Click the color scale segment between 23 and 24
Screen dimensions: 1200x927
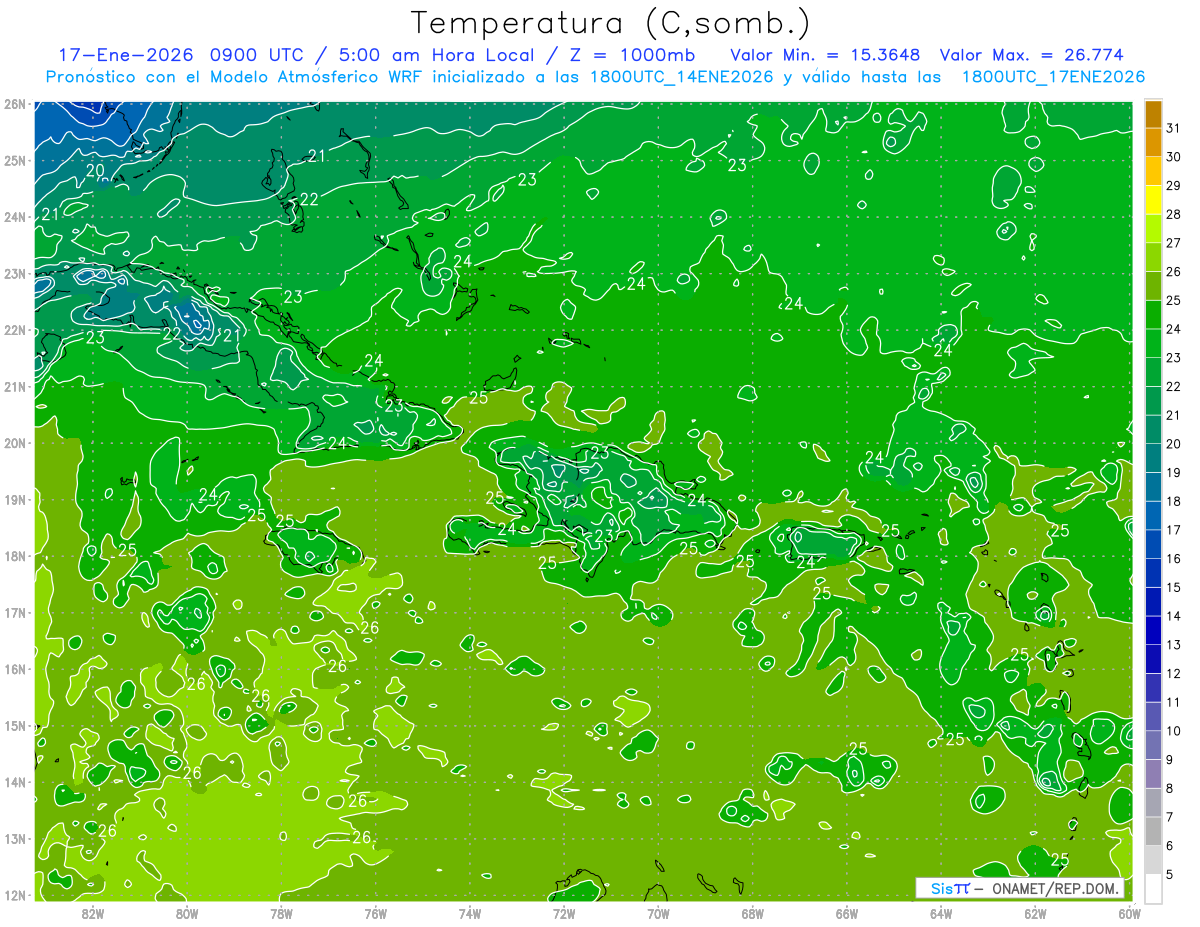click(x=1153, y=343)
